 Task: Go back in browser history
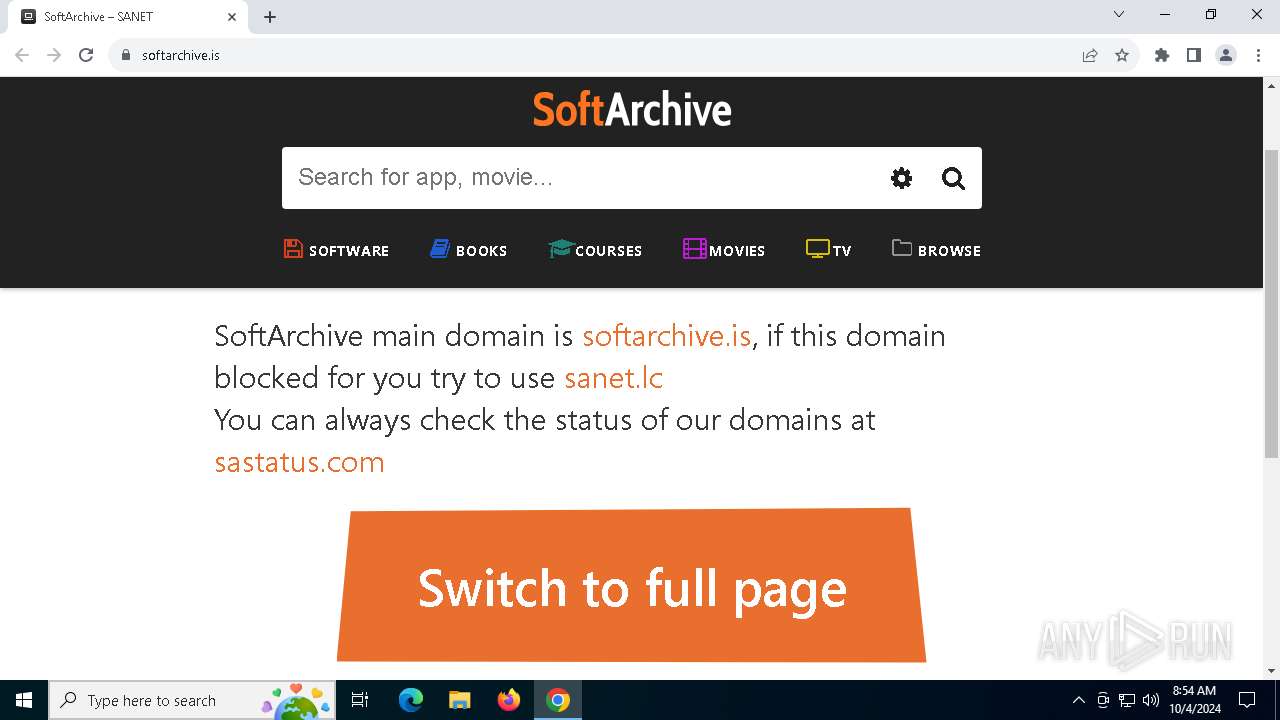22,55
